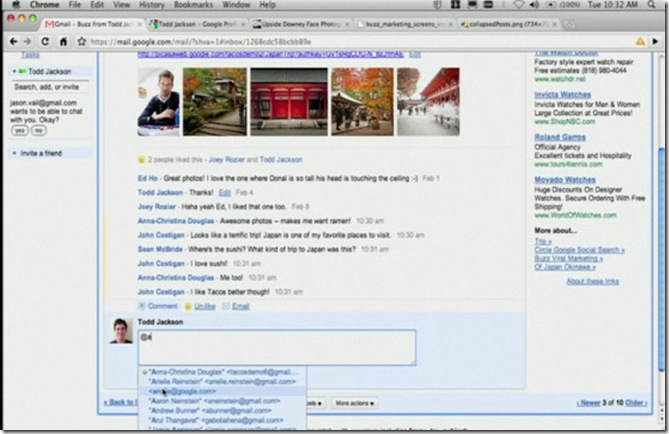Open the Bookmarks menu

coord(194,5)
